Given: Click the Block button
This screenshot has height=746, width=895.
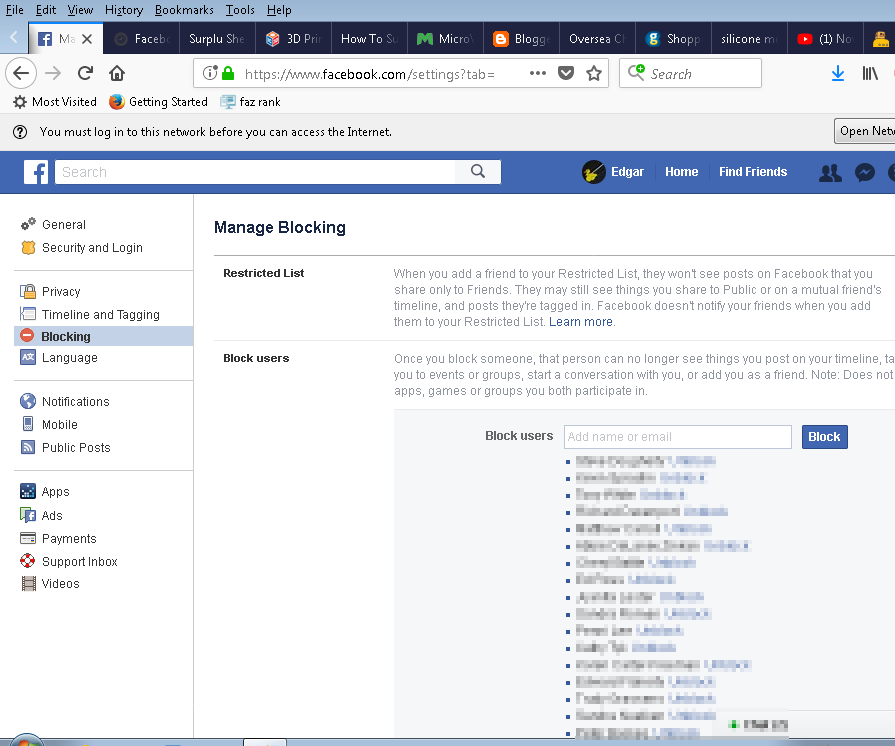Looking at the screenshot, I should point(823,436).
